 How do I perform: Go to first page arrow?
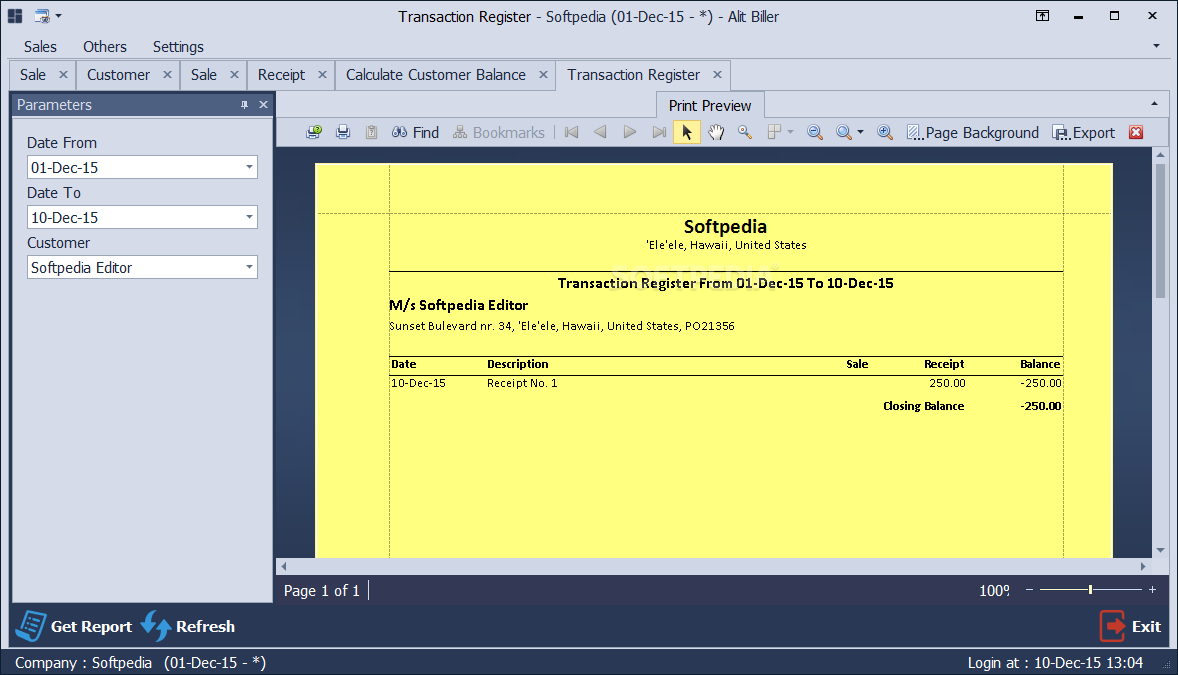point(572,132)
